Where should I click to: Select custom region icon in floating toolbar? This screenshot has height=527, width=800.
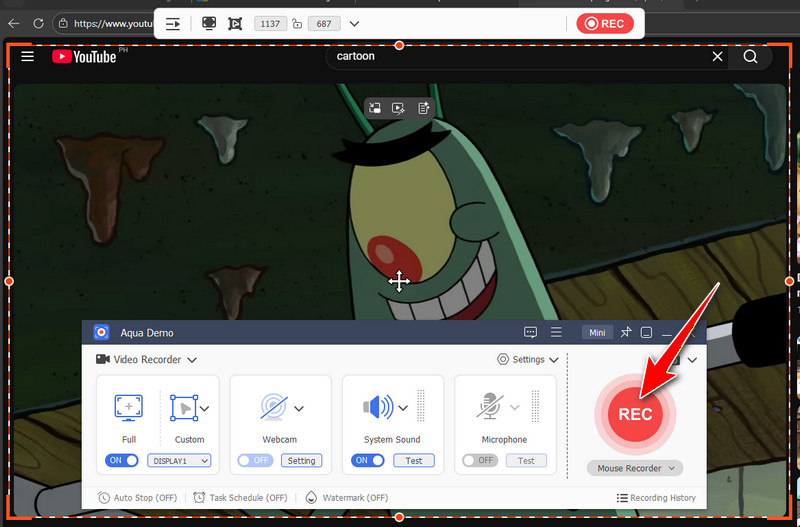point(235,23)
